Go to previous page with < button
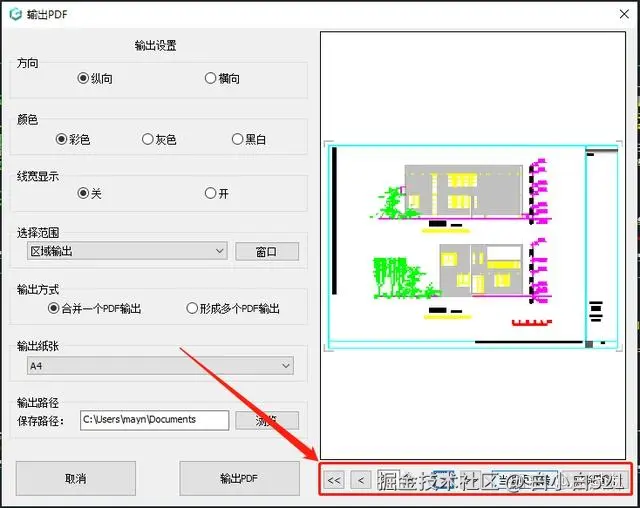 tap(361, 480)
